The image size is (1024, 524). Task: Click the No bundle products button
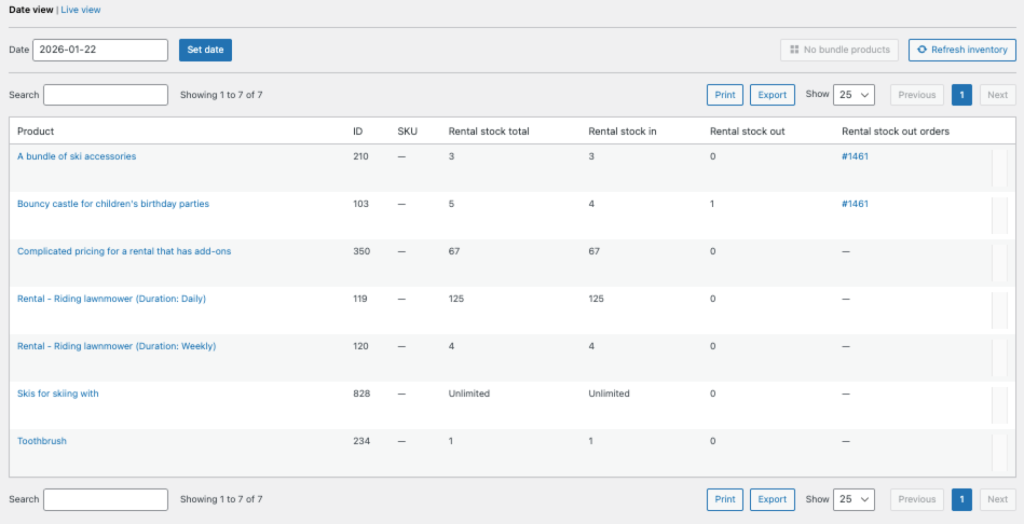[839, 50]
